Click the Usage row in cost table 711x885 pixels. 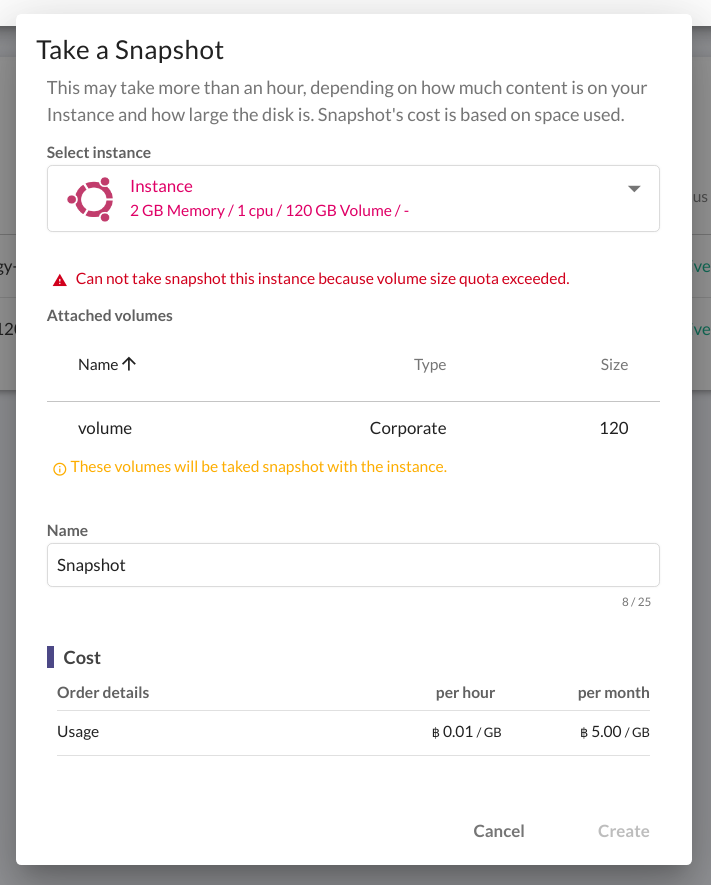click(353, 733)
